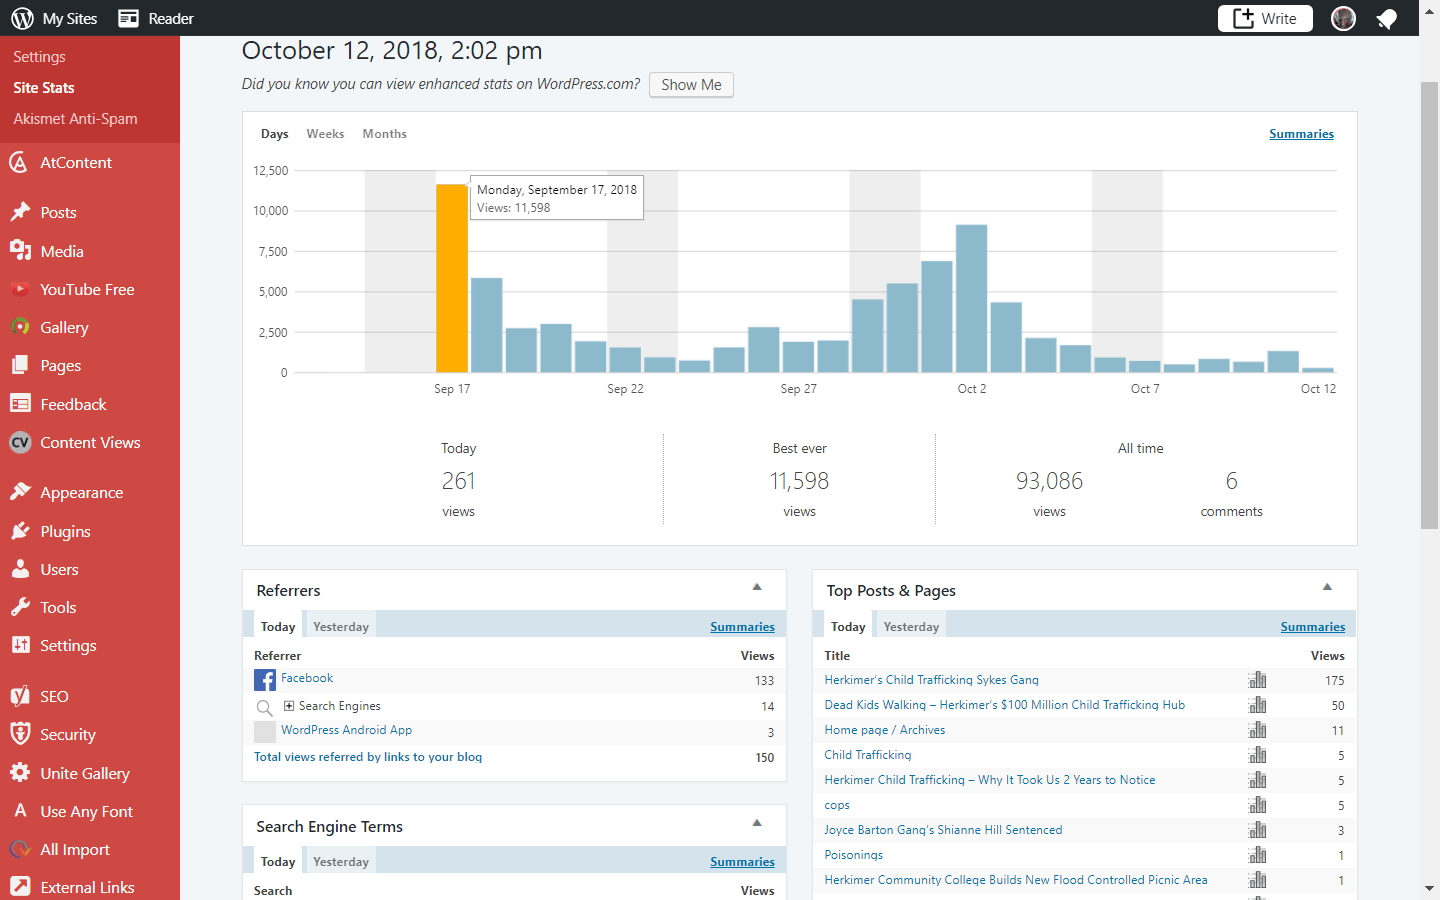
Task: Switch the chart to Weeks view
Action: point(325,134)
